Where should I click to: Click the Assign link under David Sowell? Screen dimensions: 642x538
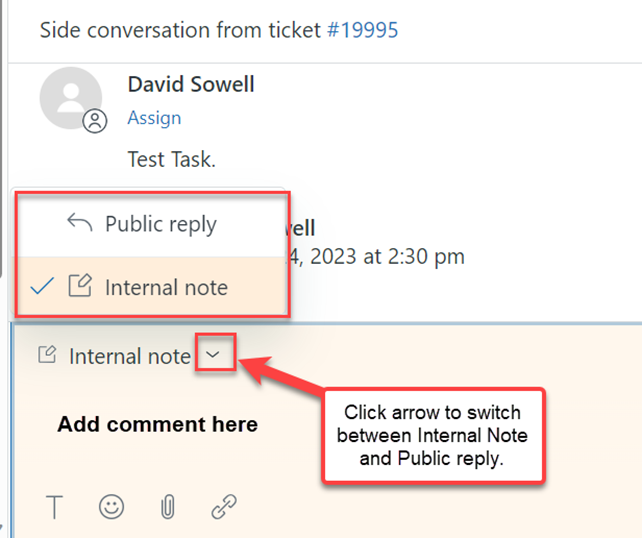tap(154, 118)
